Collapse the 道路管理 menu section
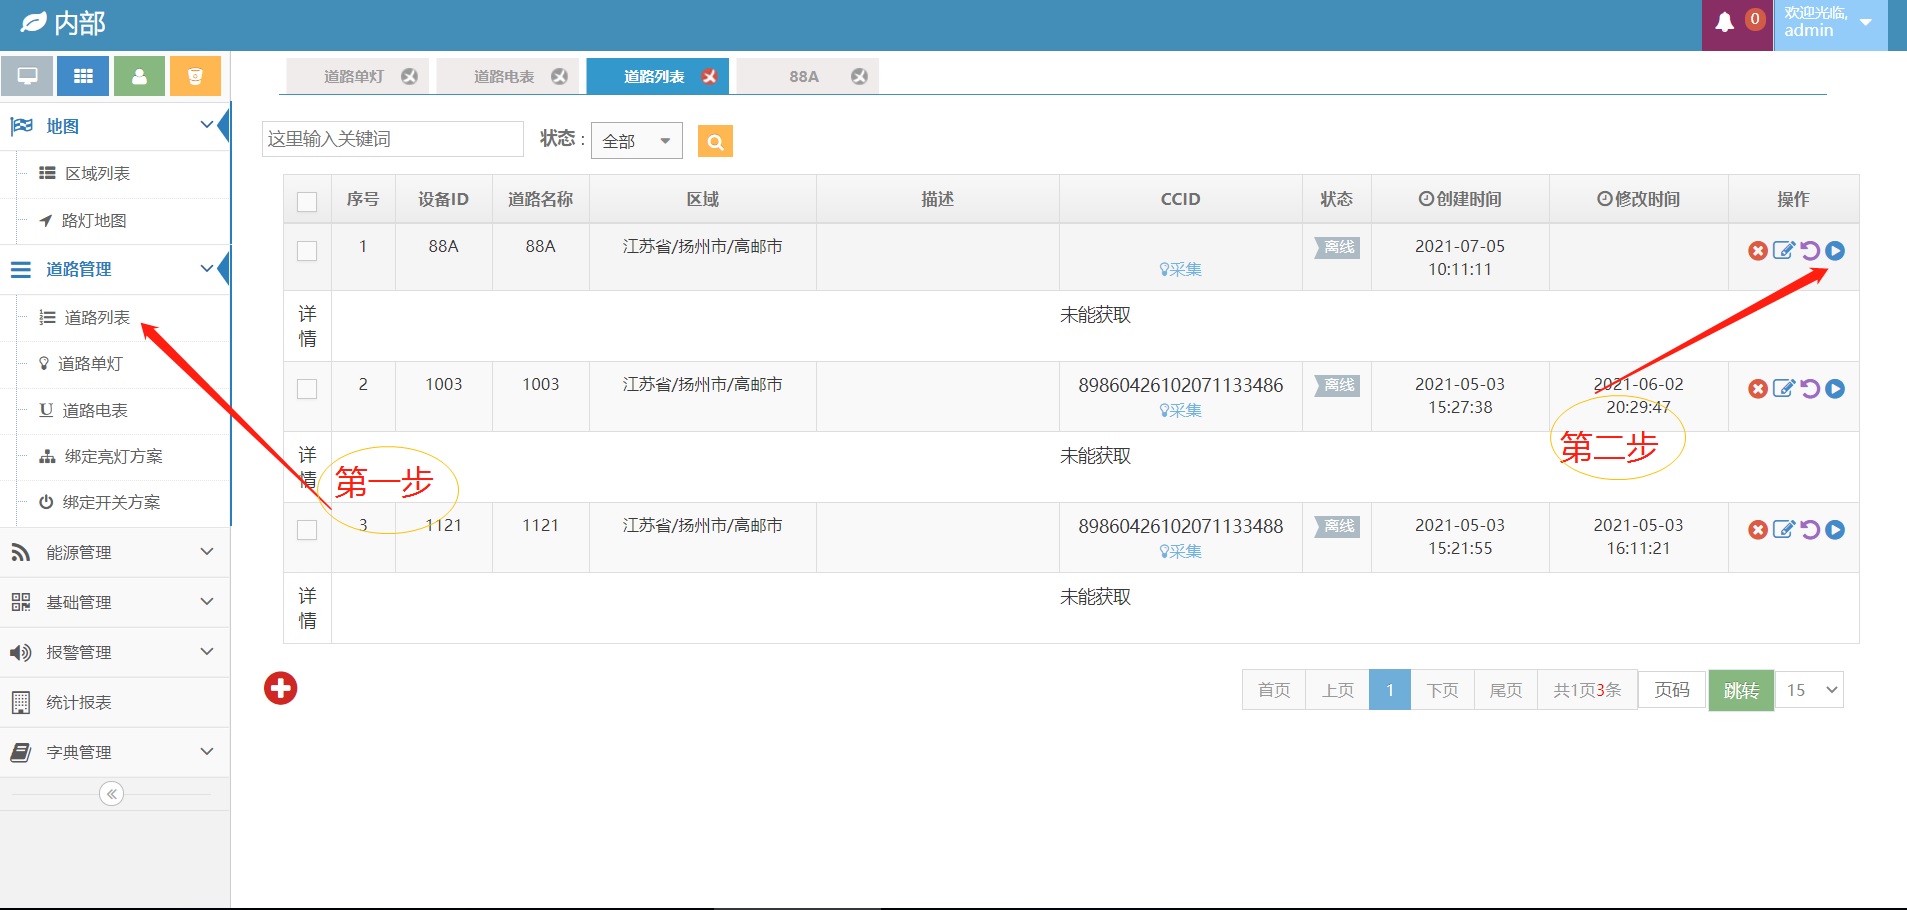 115,269
